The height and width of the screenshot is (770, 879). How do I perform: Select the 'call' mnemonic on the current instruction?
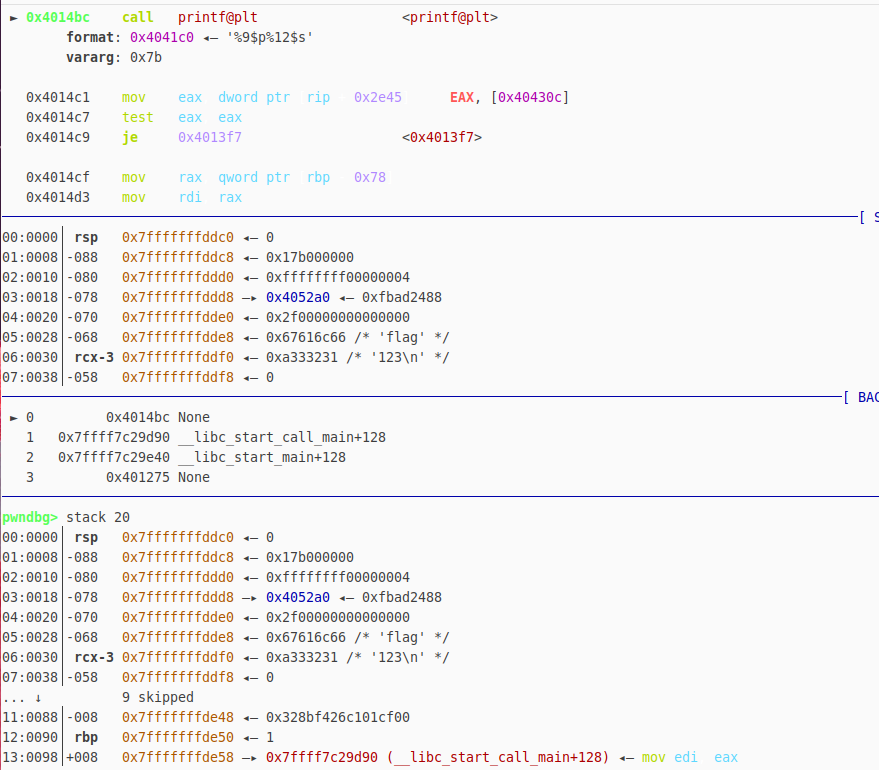click(137, 17)
